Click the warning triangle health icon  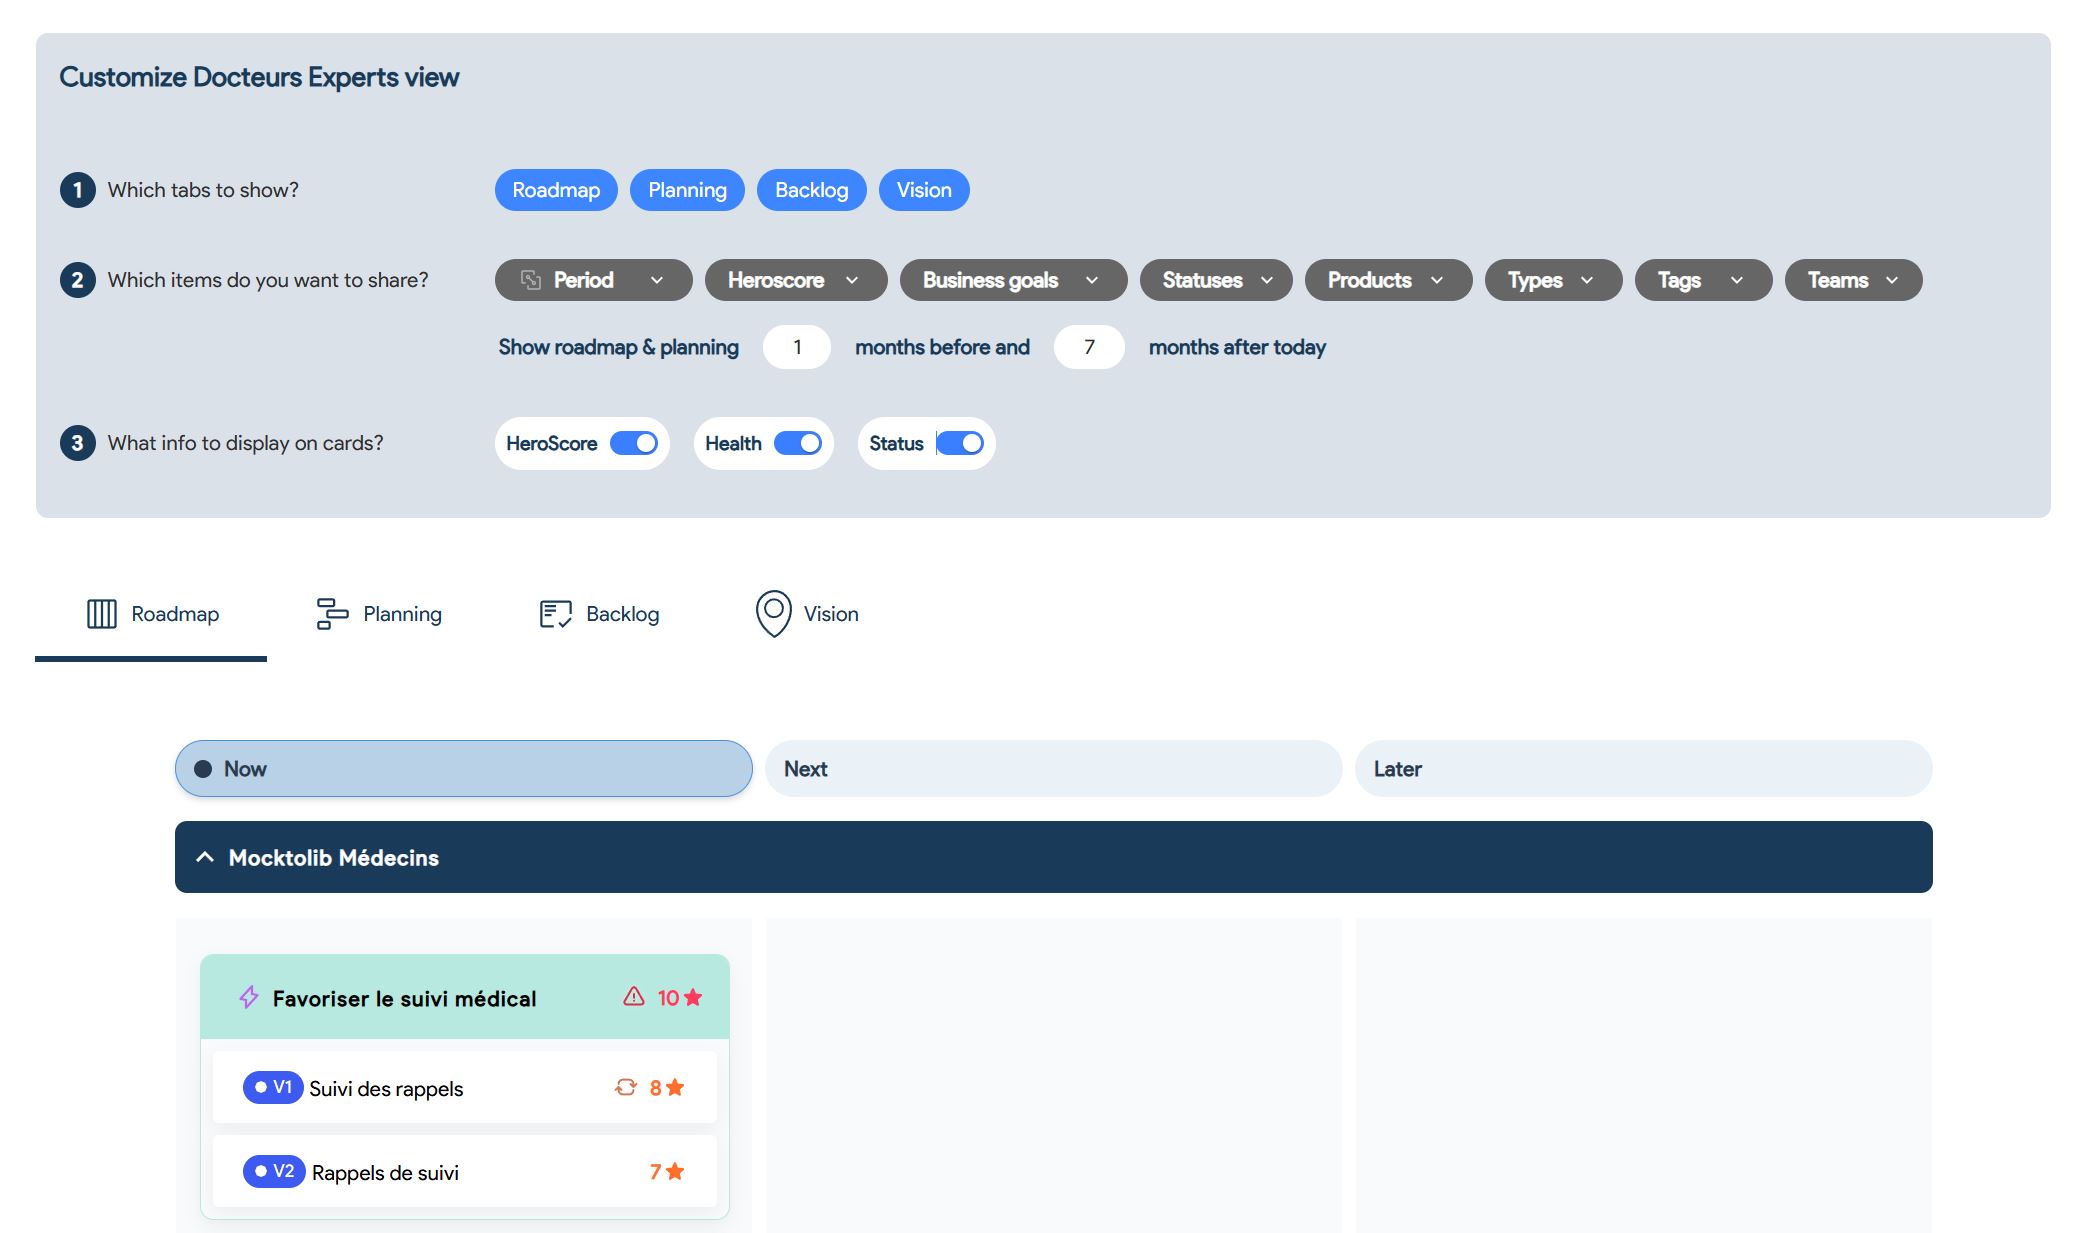click(634, 997)
